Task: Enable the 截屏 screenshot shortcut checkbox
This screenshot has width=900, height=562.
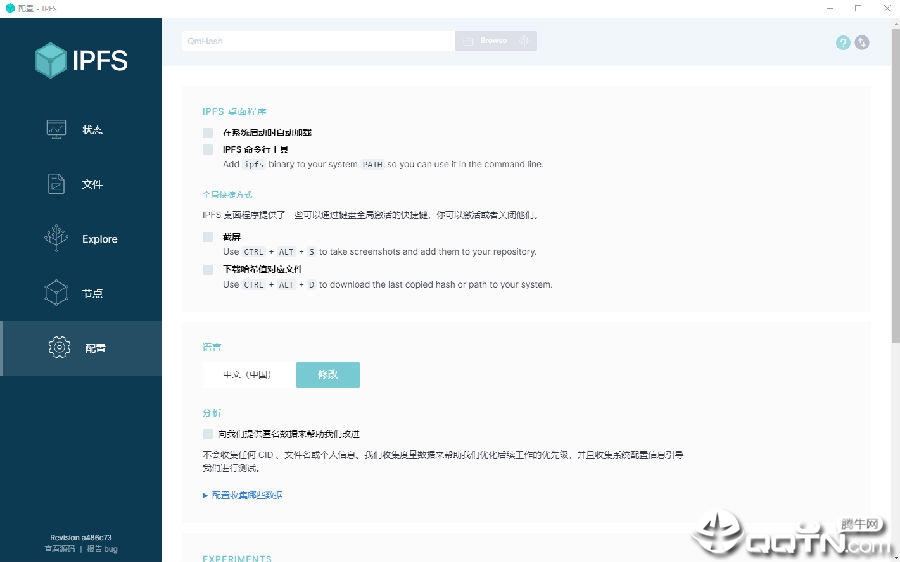Action: [x=208, y=237]
